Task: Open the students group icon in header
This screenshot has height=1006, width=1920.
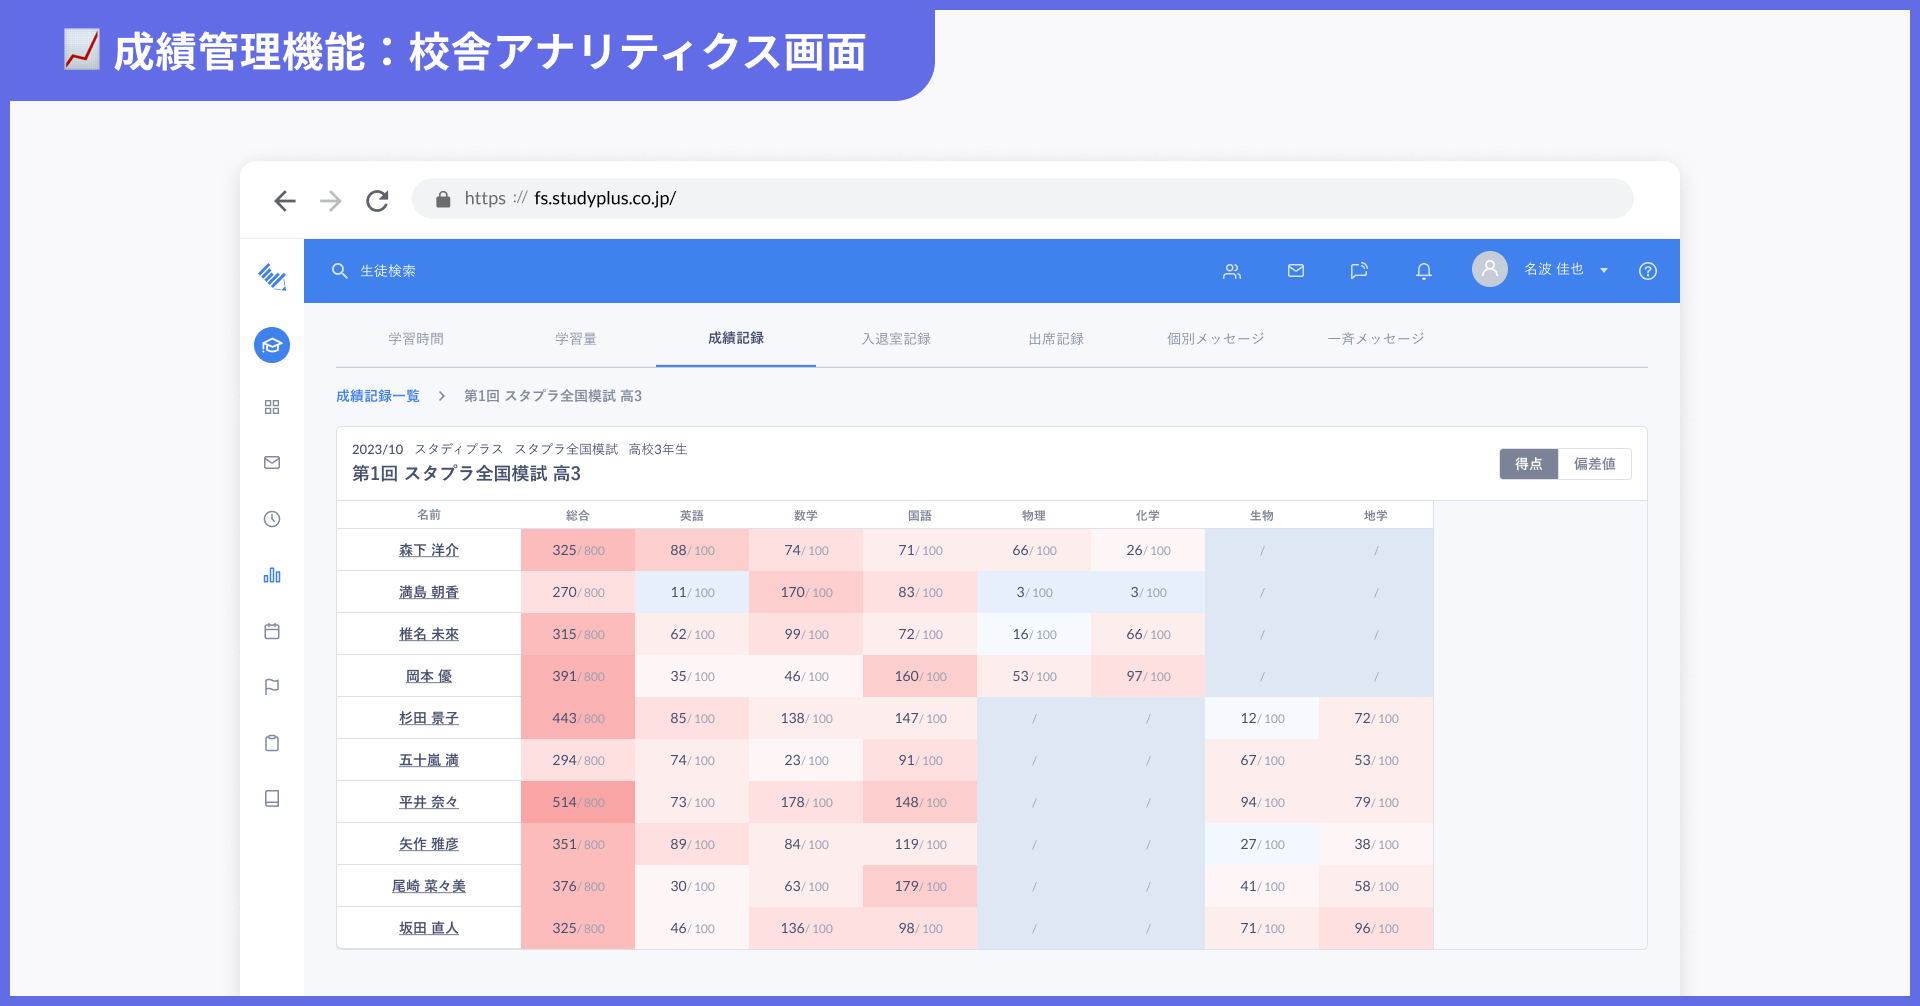Action: click(x=1232, y=271)
